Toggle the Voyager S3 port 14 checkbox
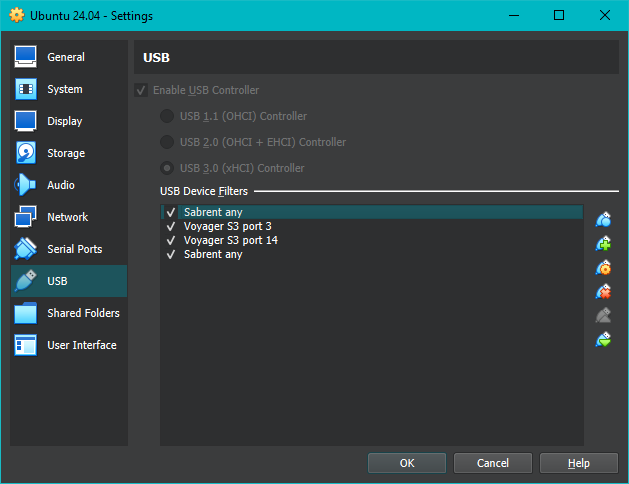The image size is (629, 484). [x=171, y=241]
